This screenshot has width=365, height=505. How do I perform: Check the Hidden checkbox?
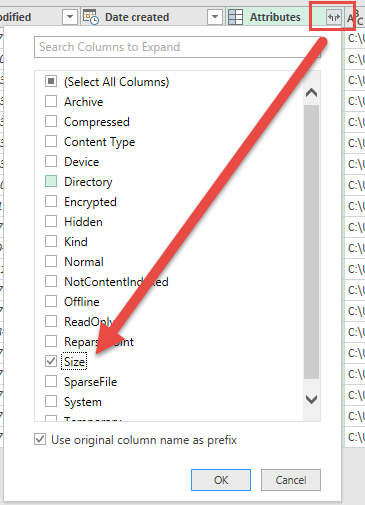[x=51, y=221]
